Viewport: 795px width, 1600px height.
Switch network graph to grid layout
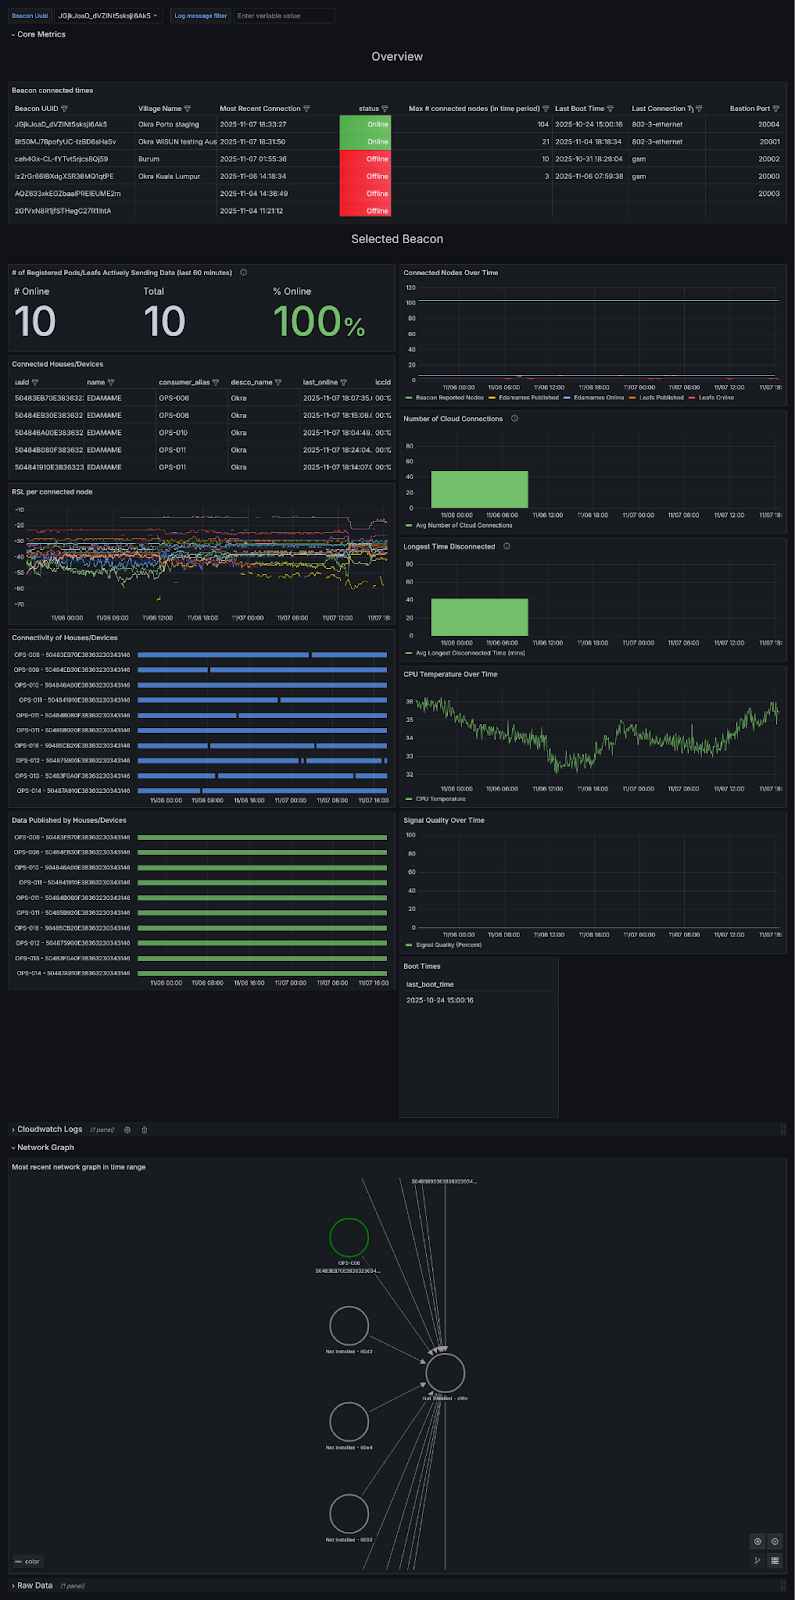tap(775, 1560)
